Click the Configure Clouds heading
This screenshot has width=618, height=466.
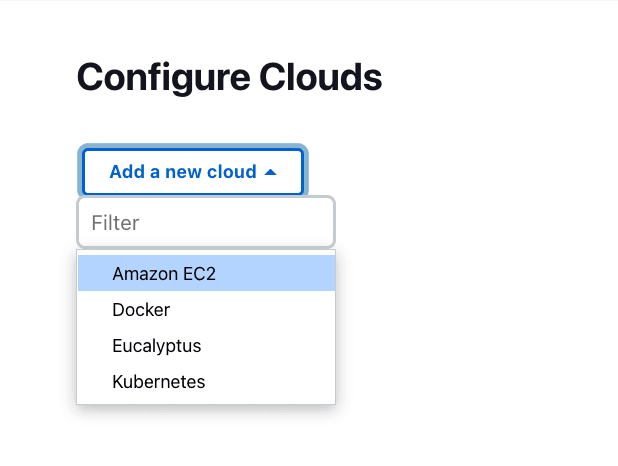click(x=229, y=77)
